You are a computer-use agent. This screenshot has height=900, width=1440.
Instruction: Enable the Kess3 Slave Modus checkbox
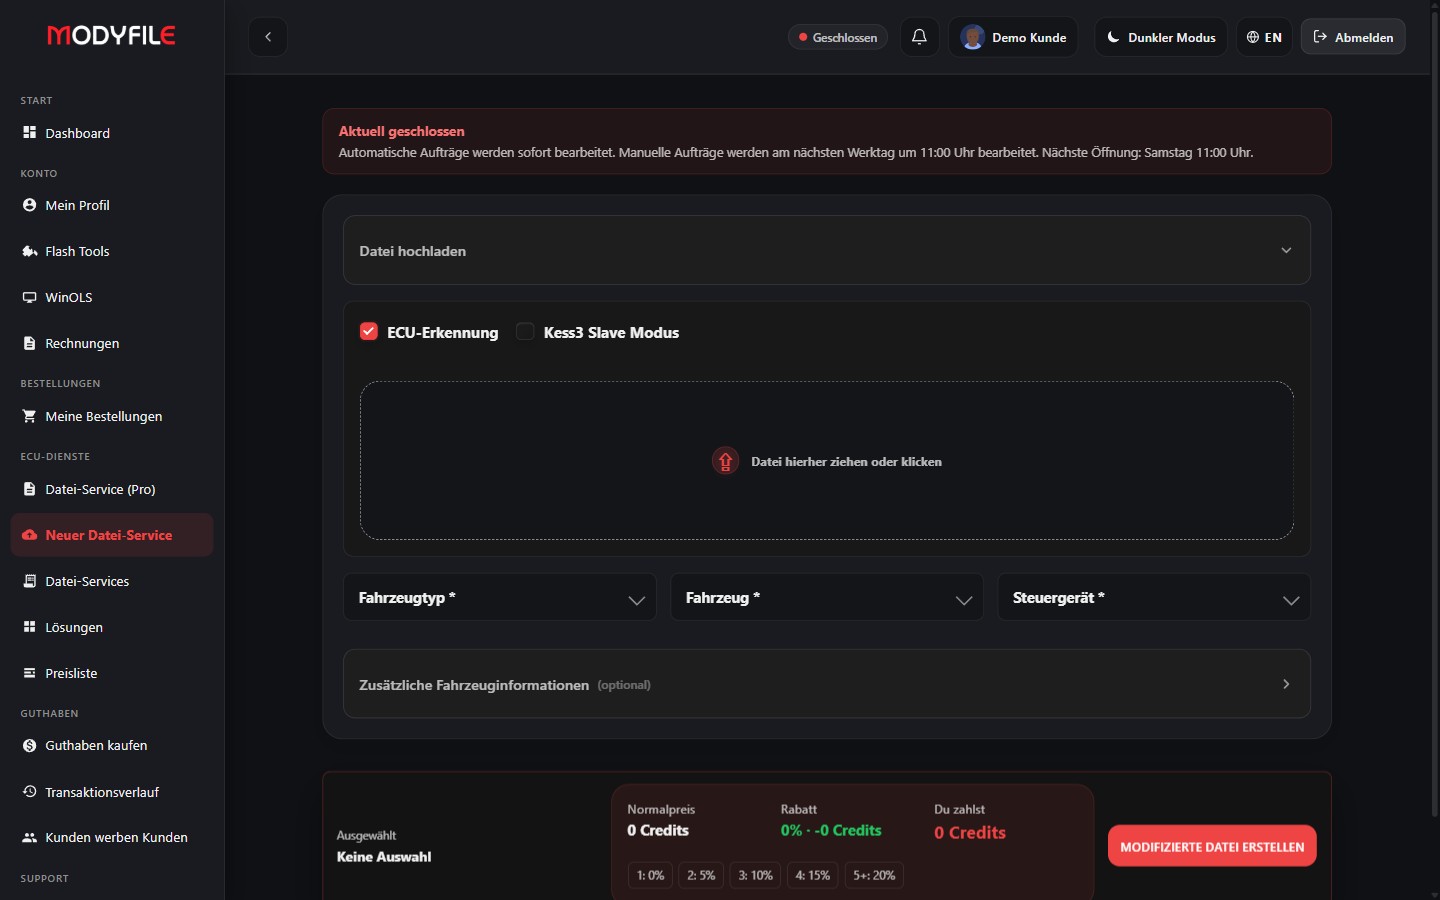tap(525, 332)
